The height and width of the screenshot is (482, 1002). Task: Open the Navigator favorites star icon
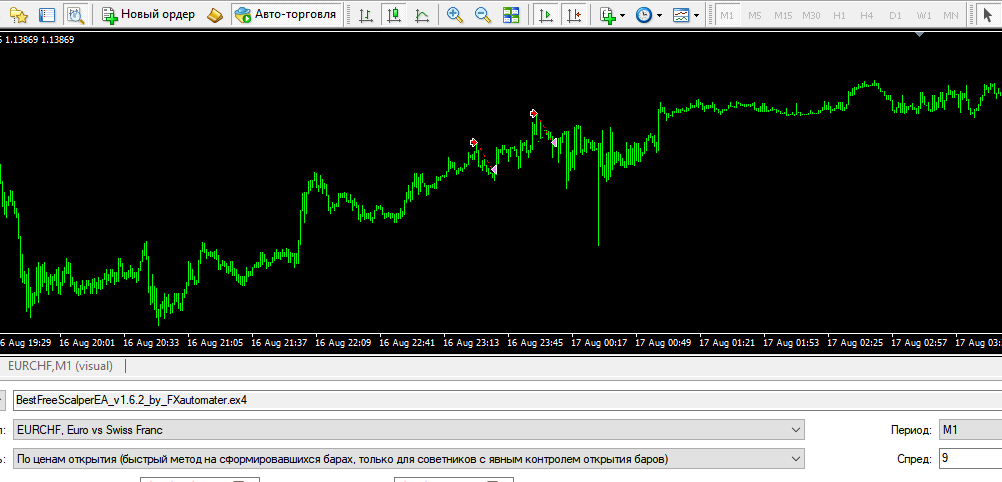19,15
